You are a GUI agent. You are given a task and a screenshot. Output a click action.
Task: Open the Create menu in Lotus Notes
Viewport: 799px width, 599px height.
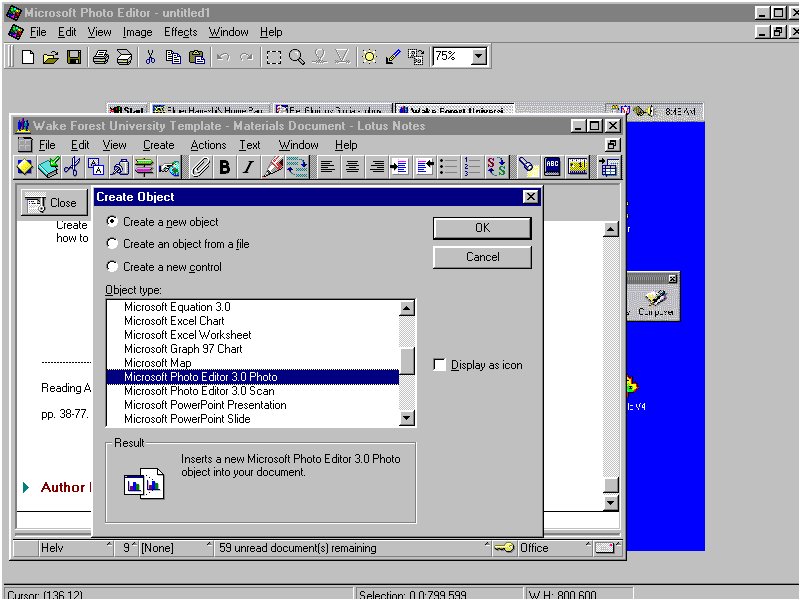[x=158, y=145]
